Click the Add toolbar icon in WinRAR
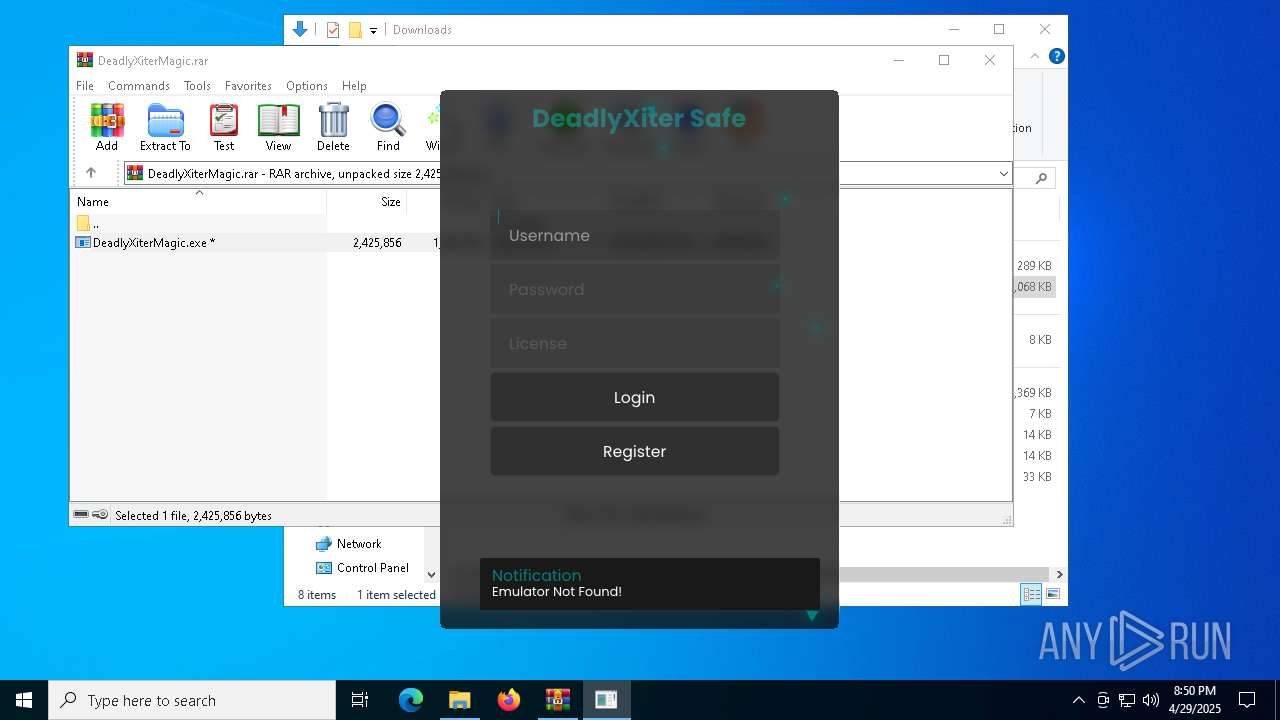This screenshot has height=720, width=1280. coord(107,128)
